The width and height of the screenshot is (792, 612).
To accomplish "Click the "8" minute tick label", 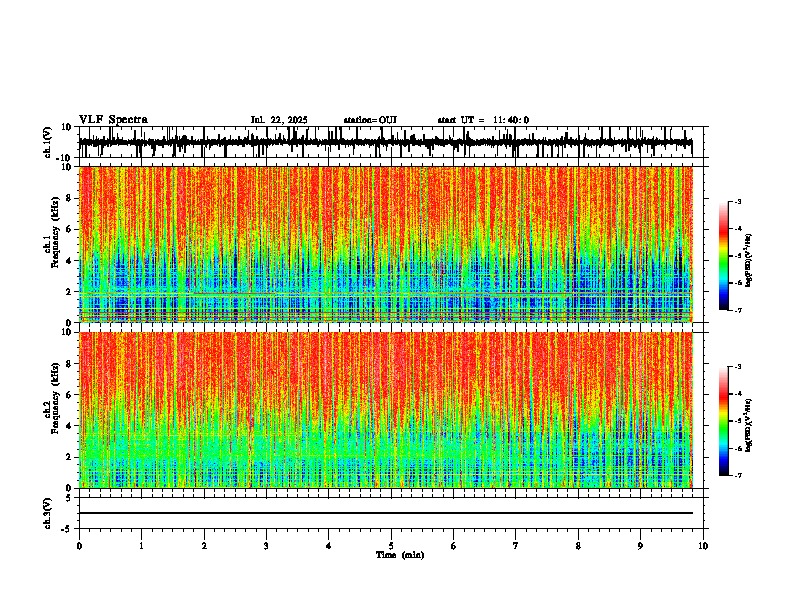I will click(578, 546).
